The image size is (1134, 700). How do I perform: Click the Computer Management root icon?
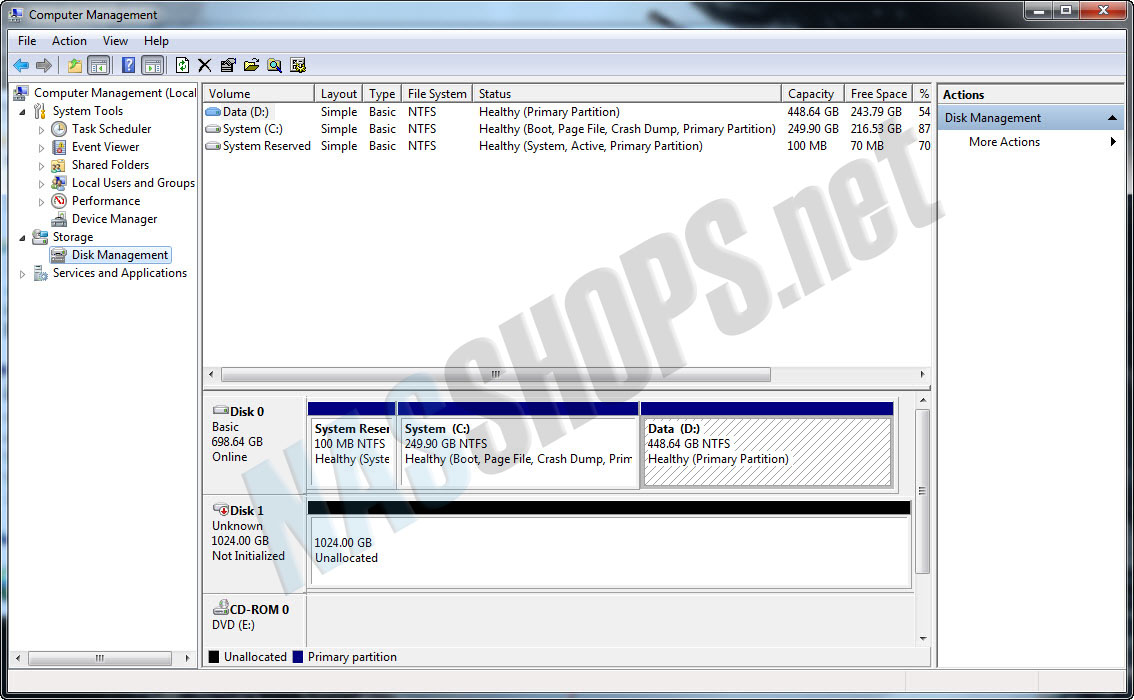click(22, 93)
